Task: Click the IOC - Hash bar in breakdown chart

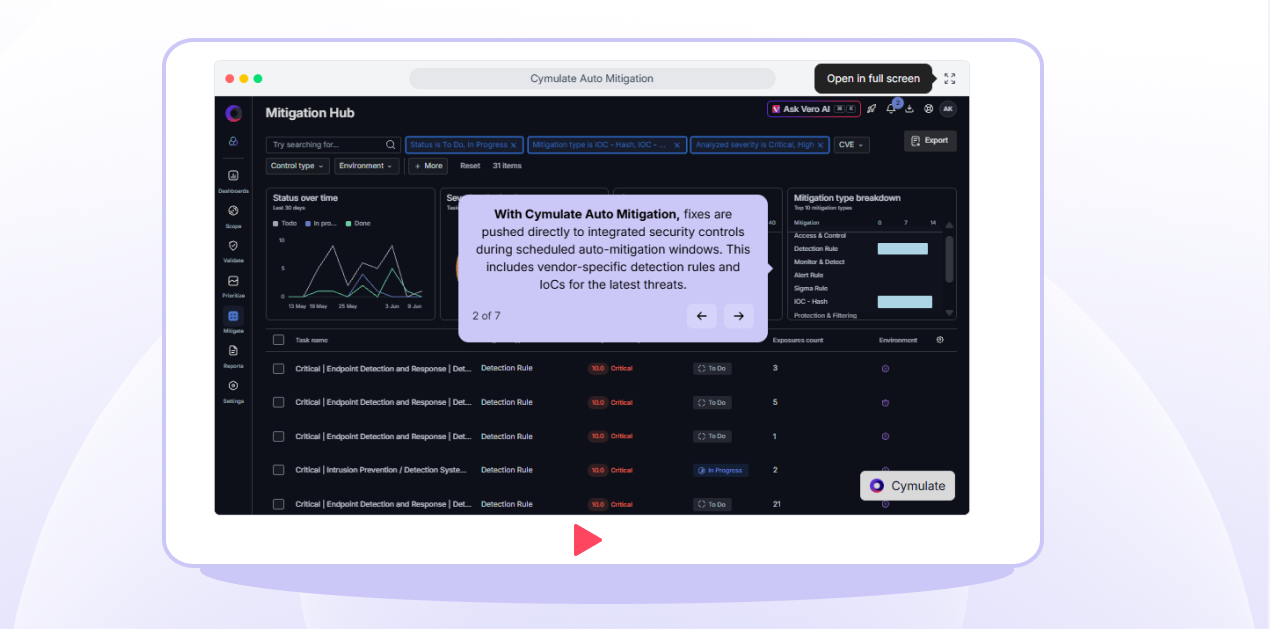Action: pos(905,302)
